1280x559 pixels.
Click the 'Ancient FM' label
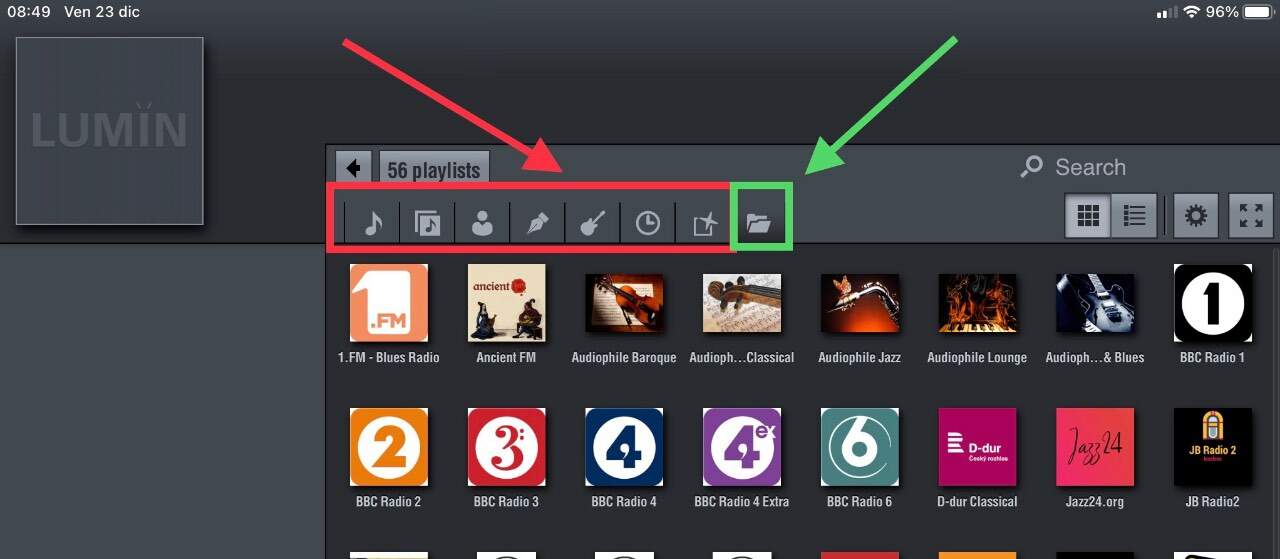tap(506, 357)
